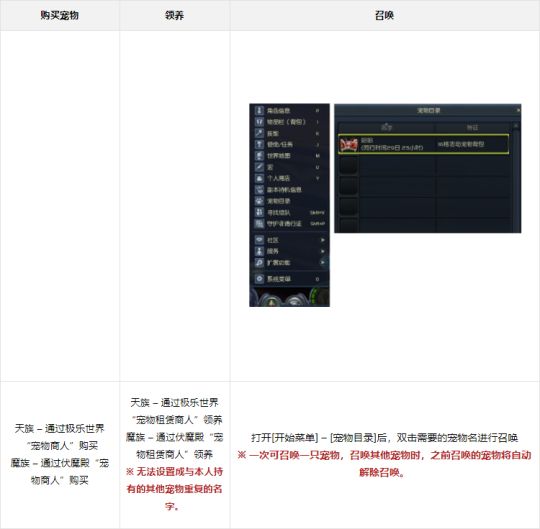Click the 角色信息 character icon in menu

tap(259, 111)
